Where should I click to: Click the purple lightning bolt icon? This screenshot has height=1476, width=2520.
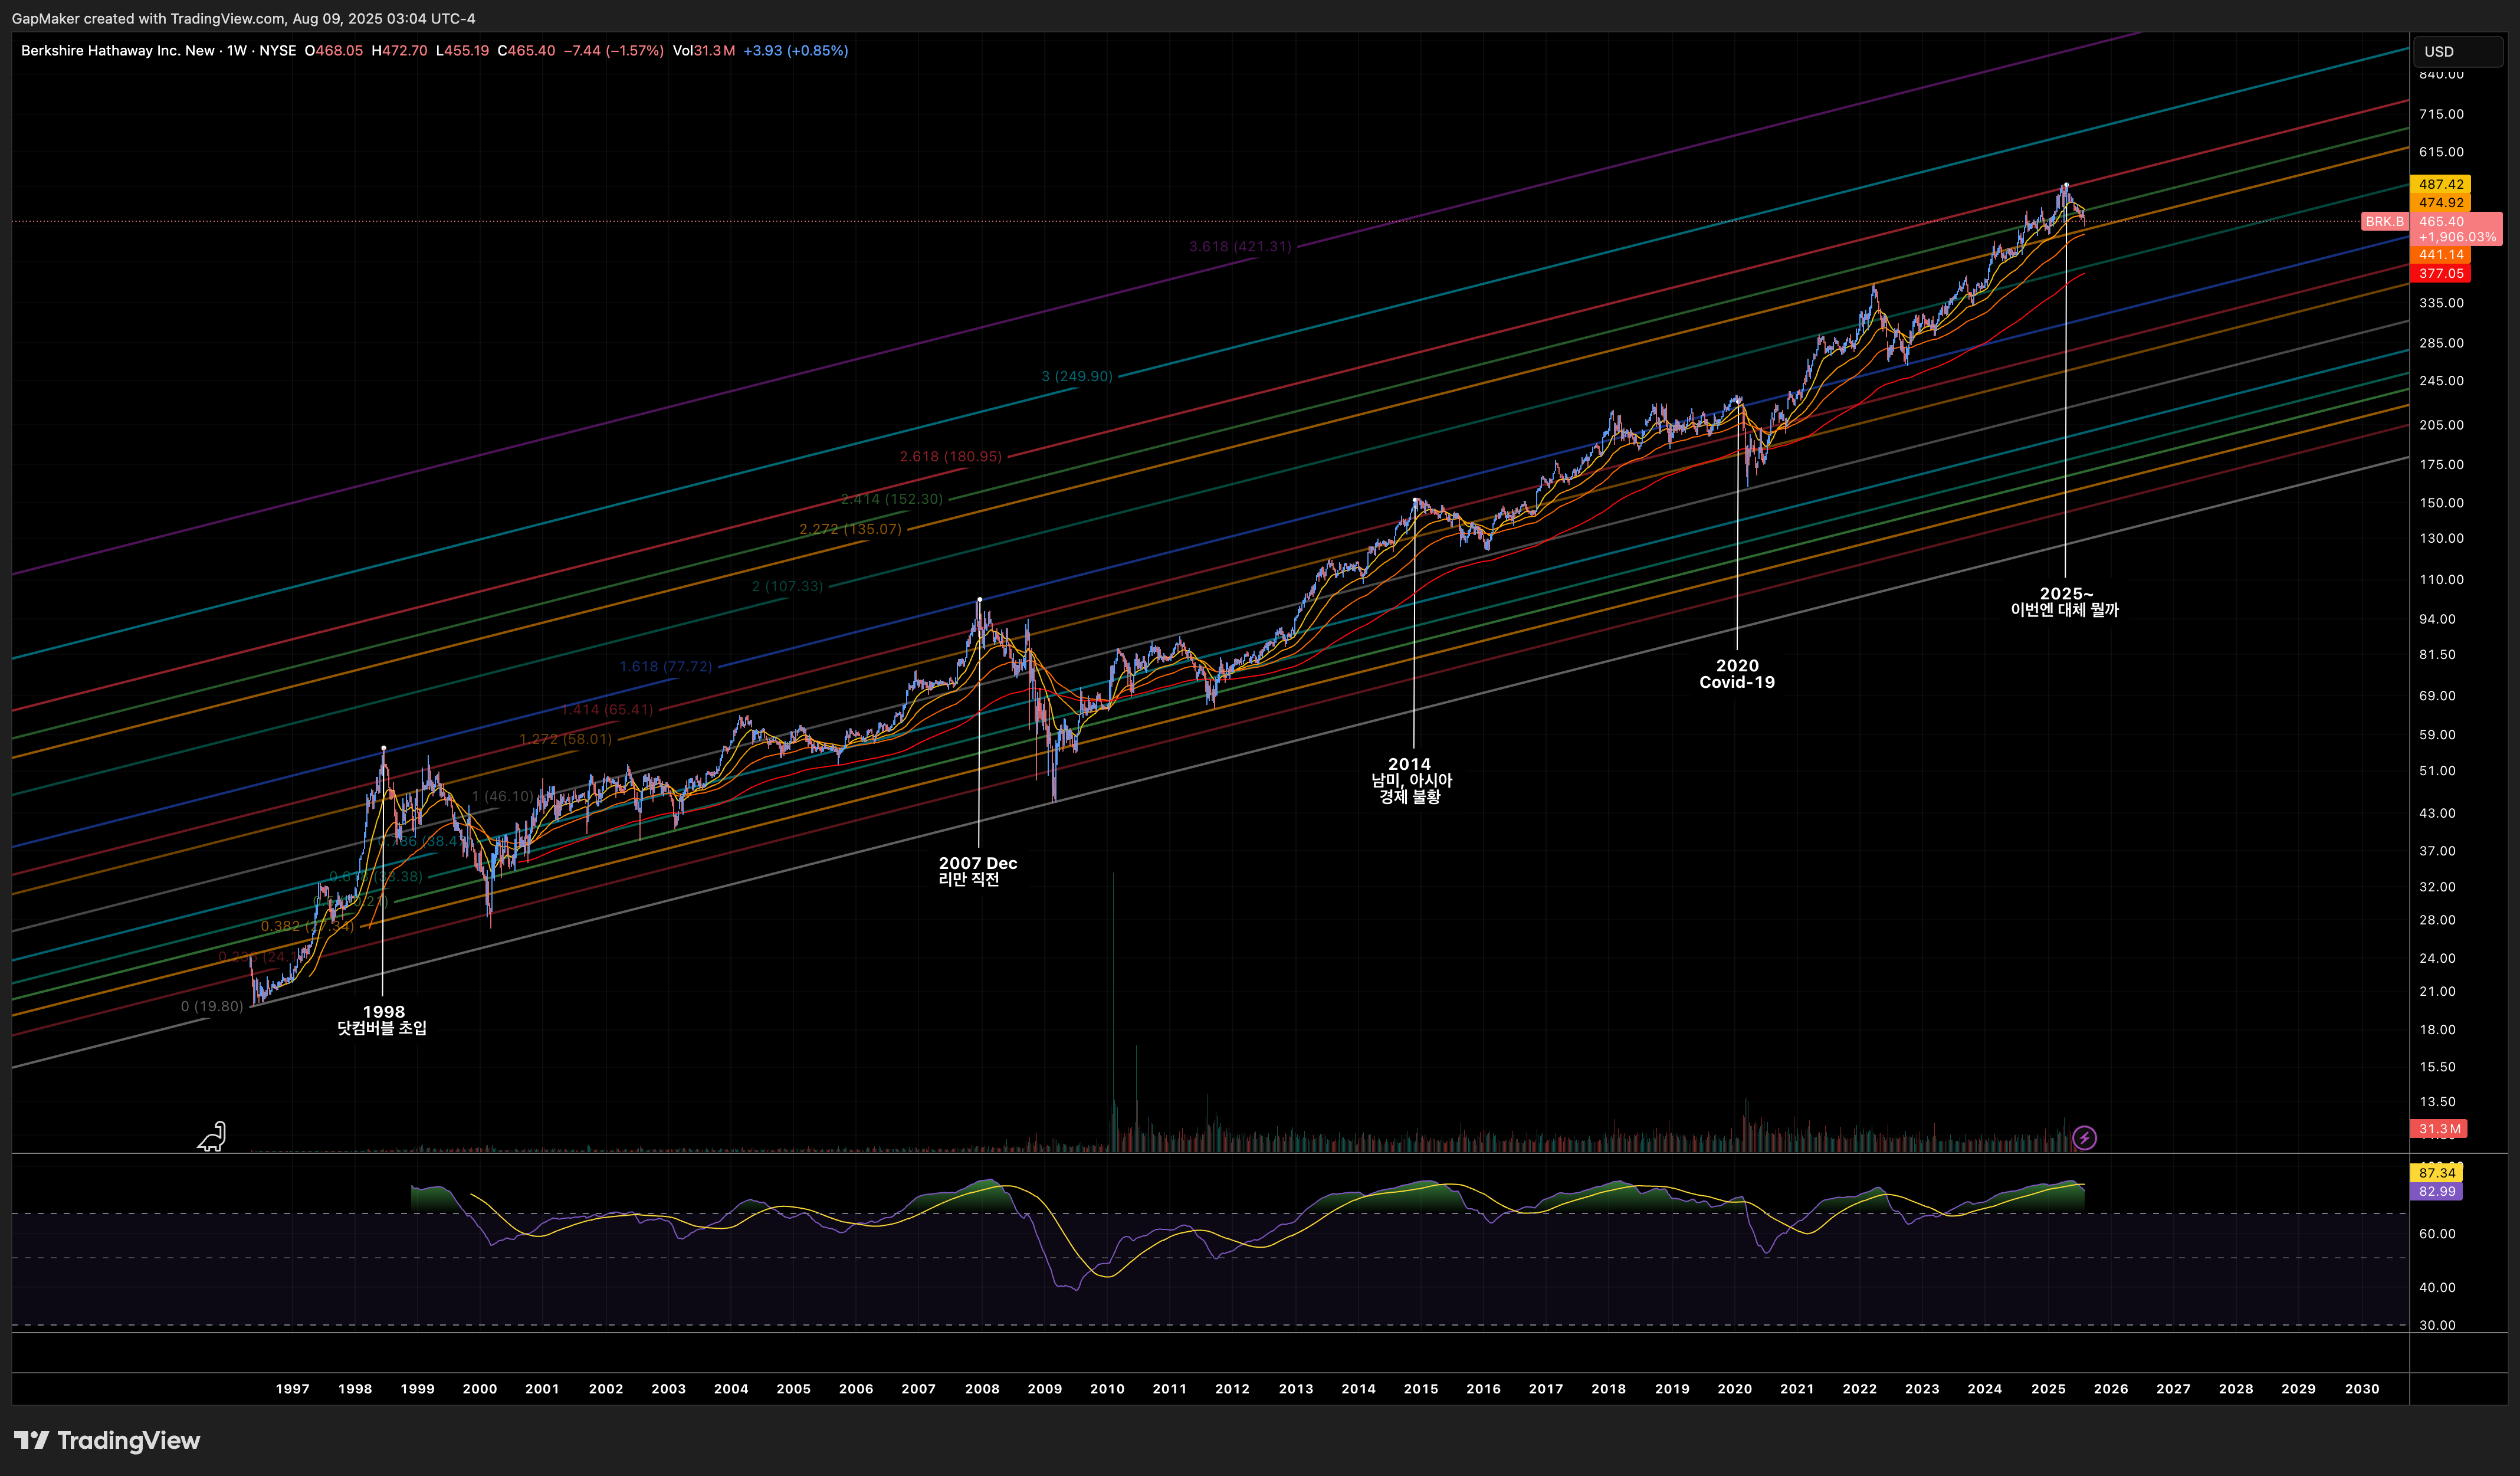click(x=2084, y=1137)
